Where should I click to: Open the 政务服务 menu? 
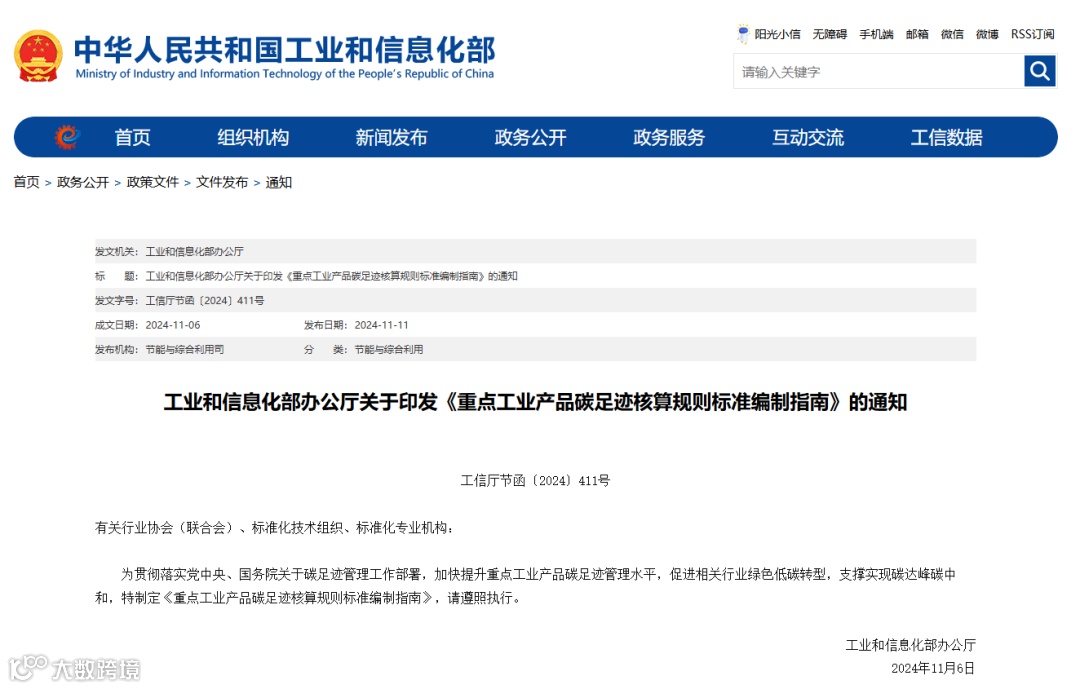[669, 138]
